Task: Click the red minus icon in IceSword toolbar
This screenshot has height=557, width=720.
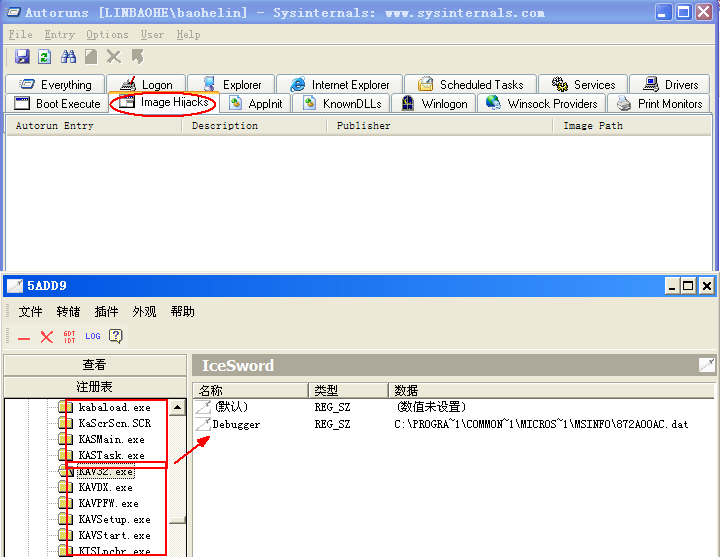Action: pyautogui.click(x=24, y=338)
